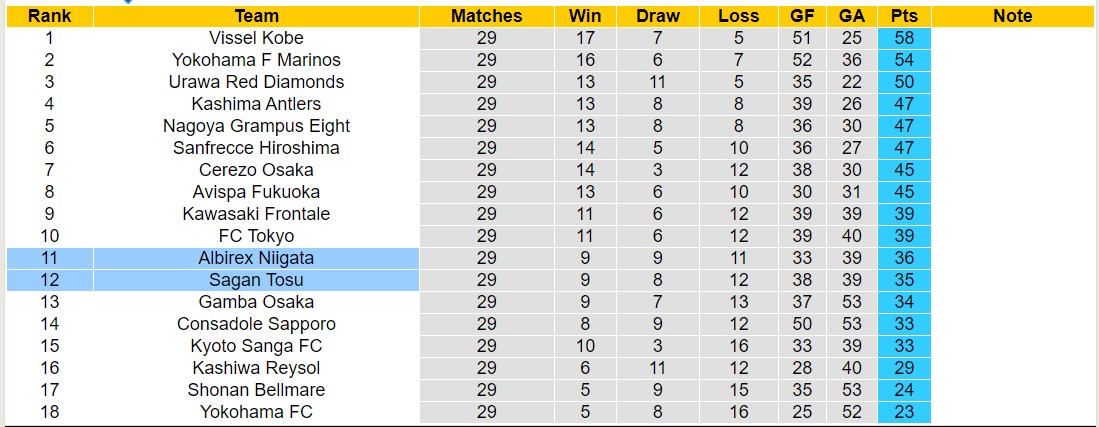The image size is (1099, 427).
Task: Click the Matches column header
Action: coord(486,16)
